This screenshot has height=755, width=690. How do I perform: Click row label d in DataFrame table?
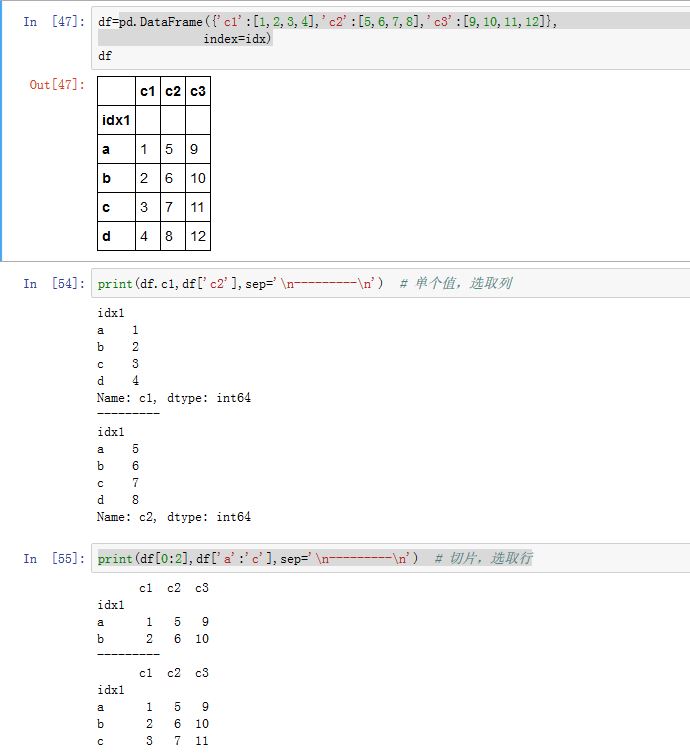106,237
